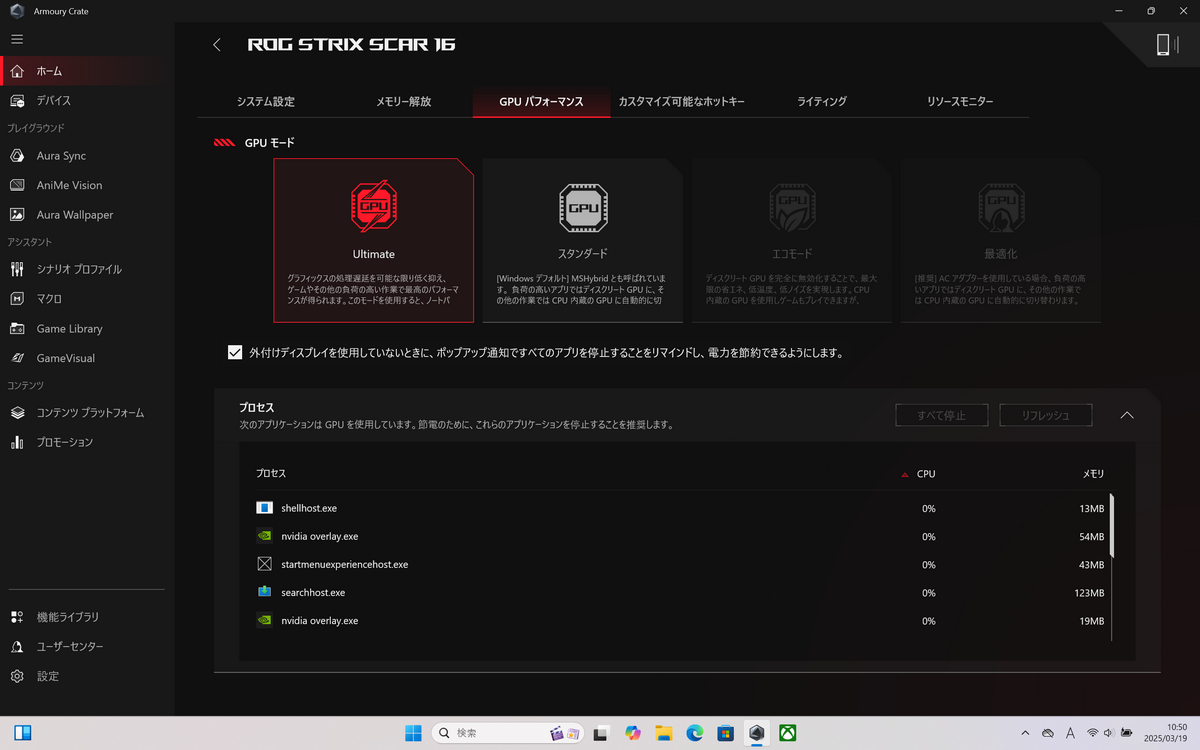1200x750 pixels.
Task: Open Aura Sync in the sidebar
Action: coord(60,156)
